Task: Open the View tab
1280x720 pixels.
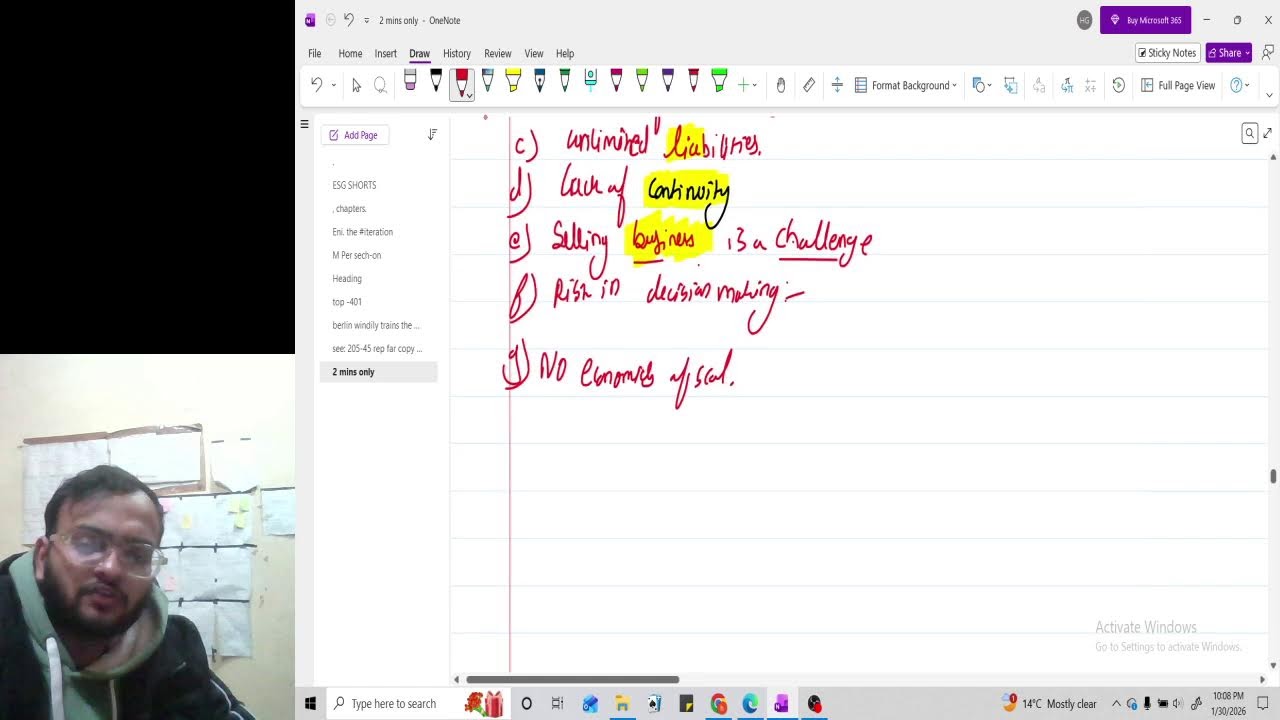Action: (x=534, y=53)
